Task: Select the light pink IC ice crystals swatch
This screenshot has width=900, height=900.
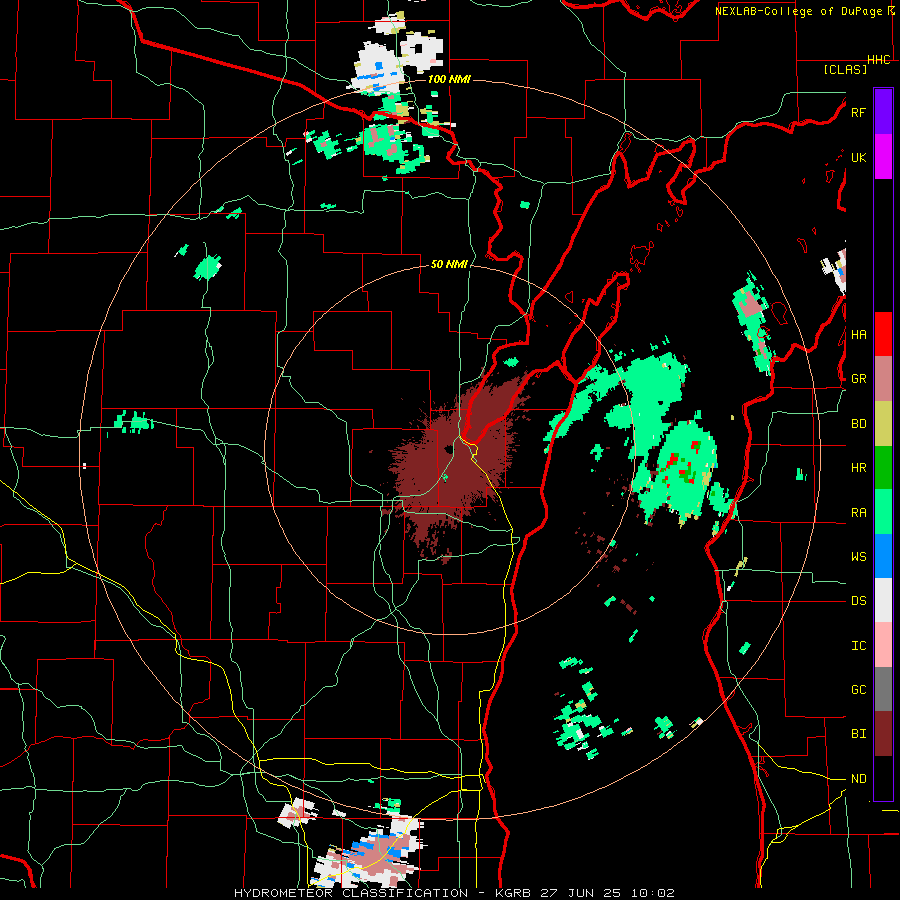Action: [883, 645]
